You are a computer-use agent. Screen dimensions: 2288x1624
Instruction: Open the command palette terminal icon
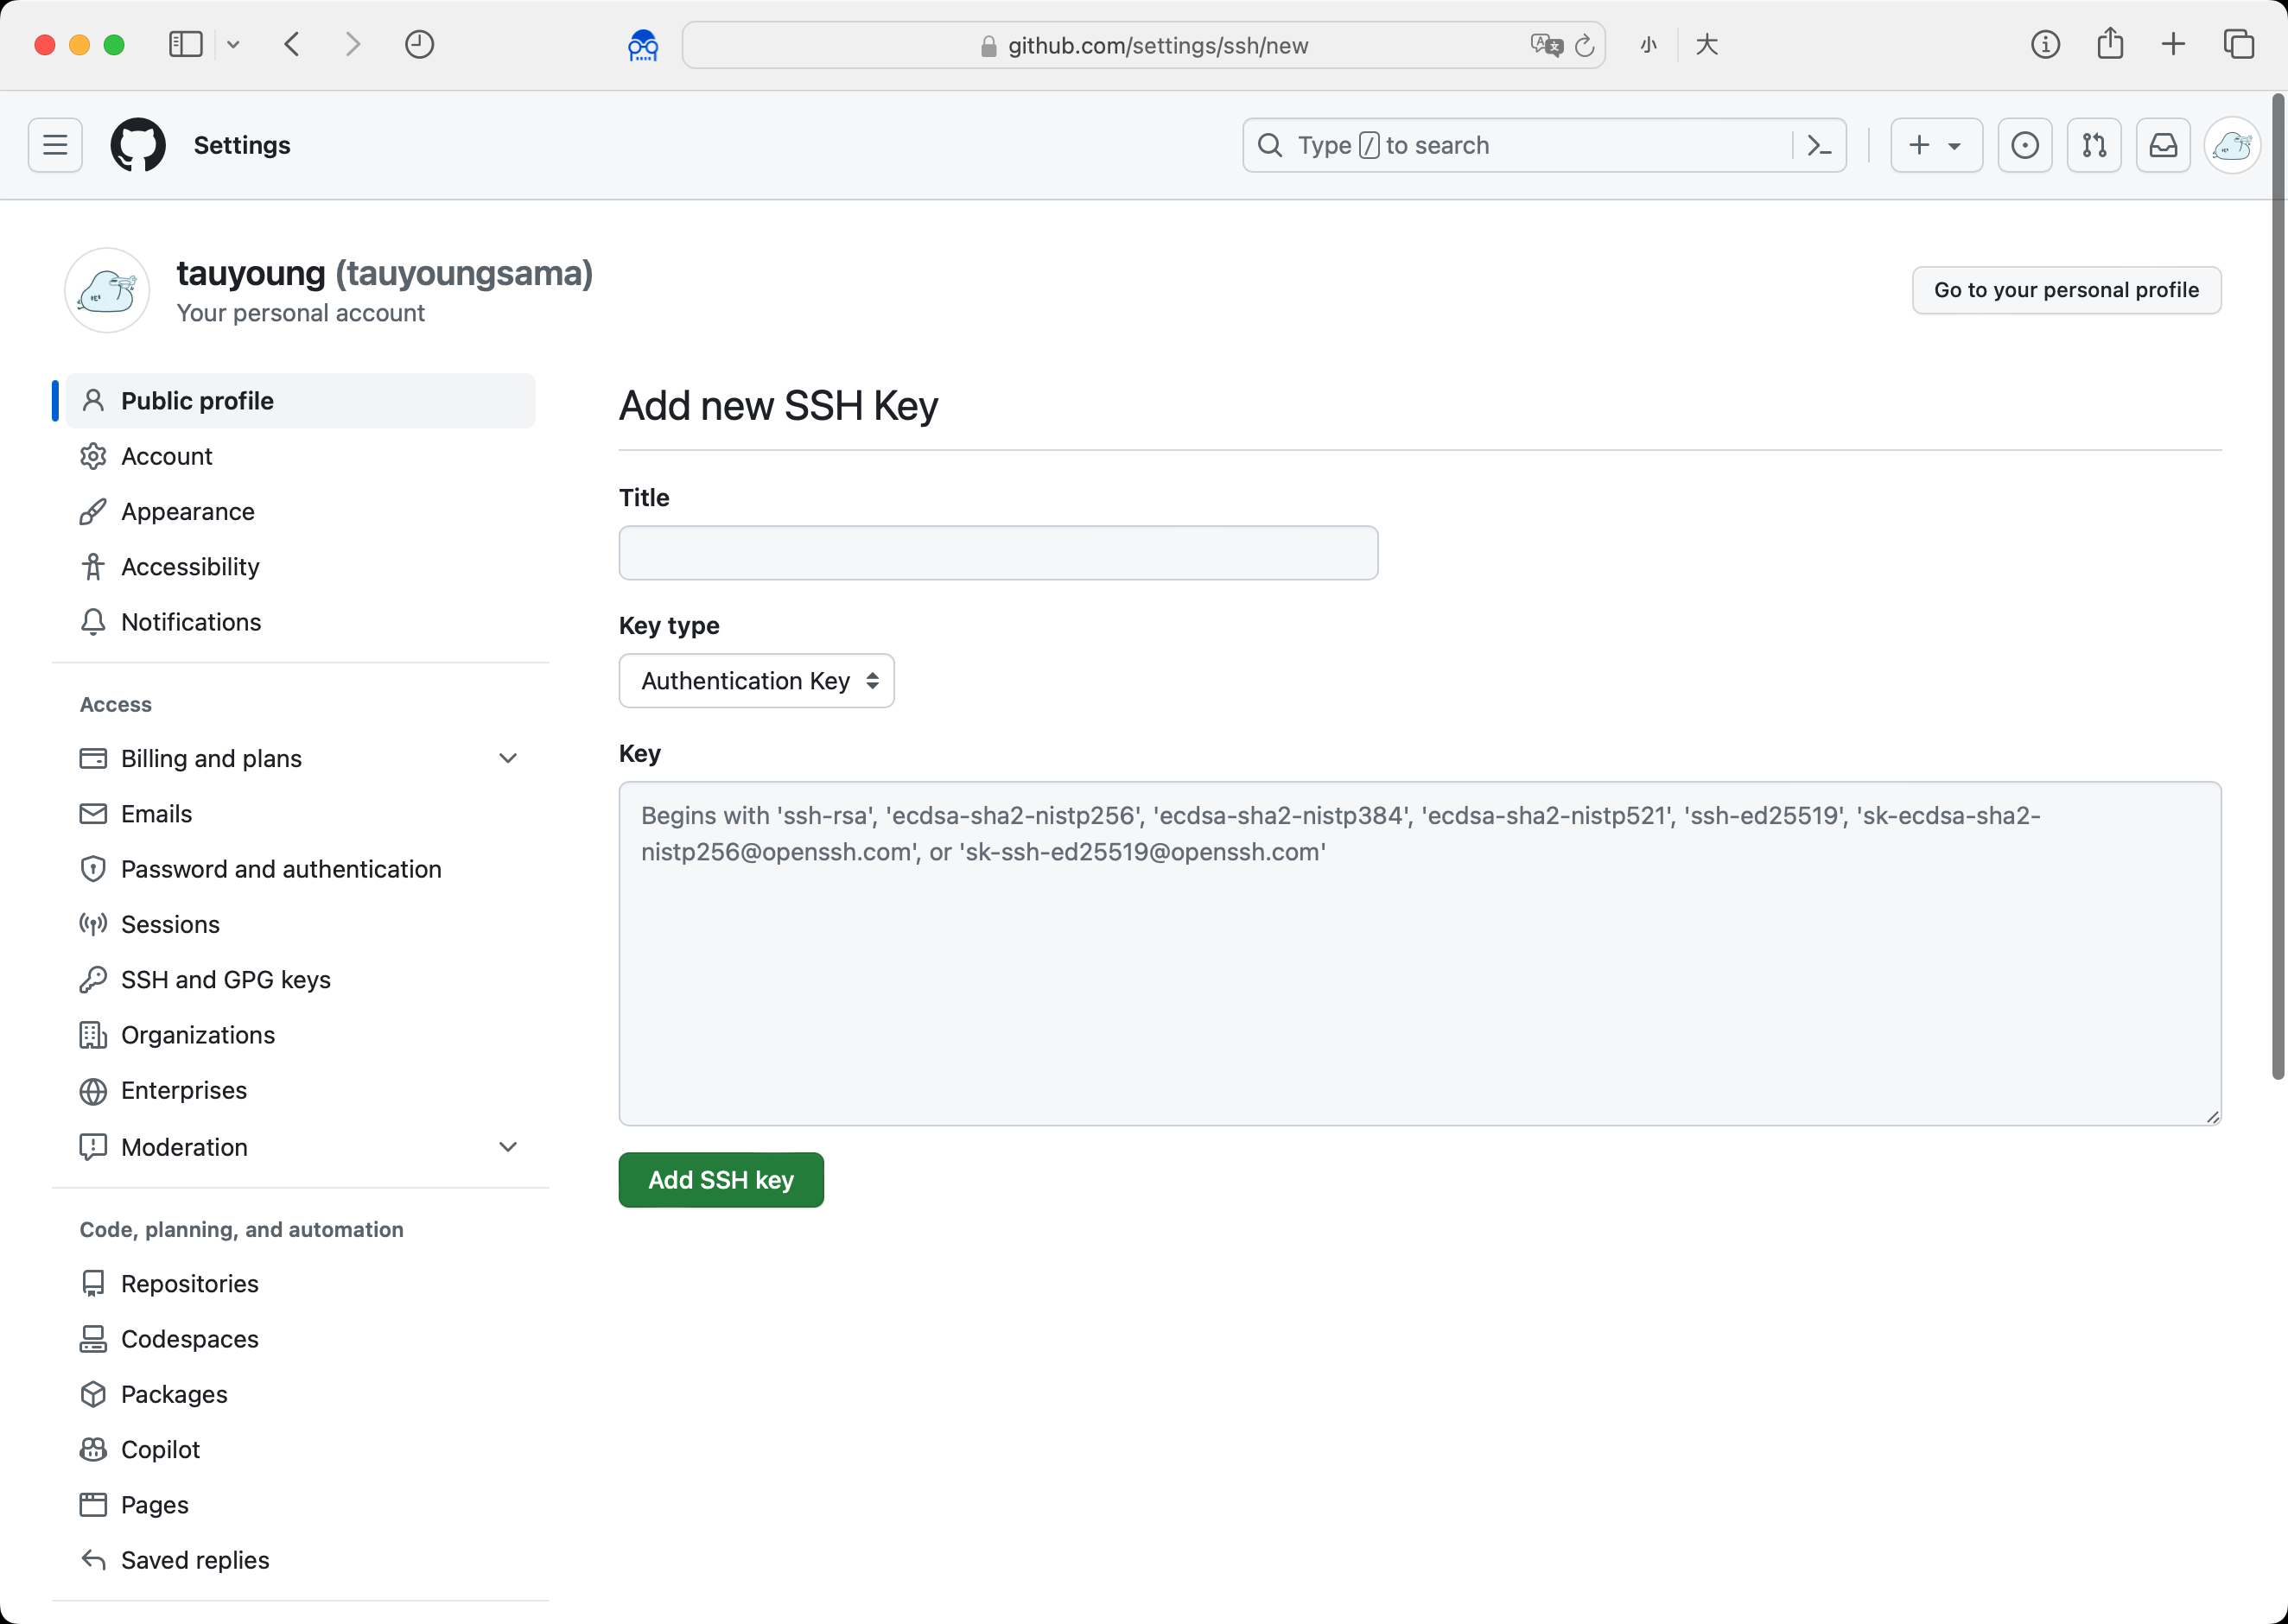[1819, 145]
